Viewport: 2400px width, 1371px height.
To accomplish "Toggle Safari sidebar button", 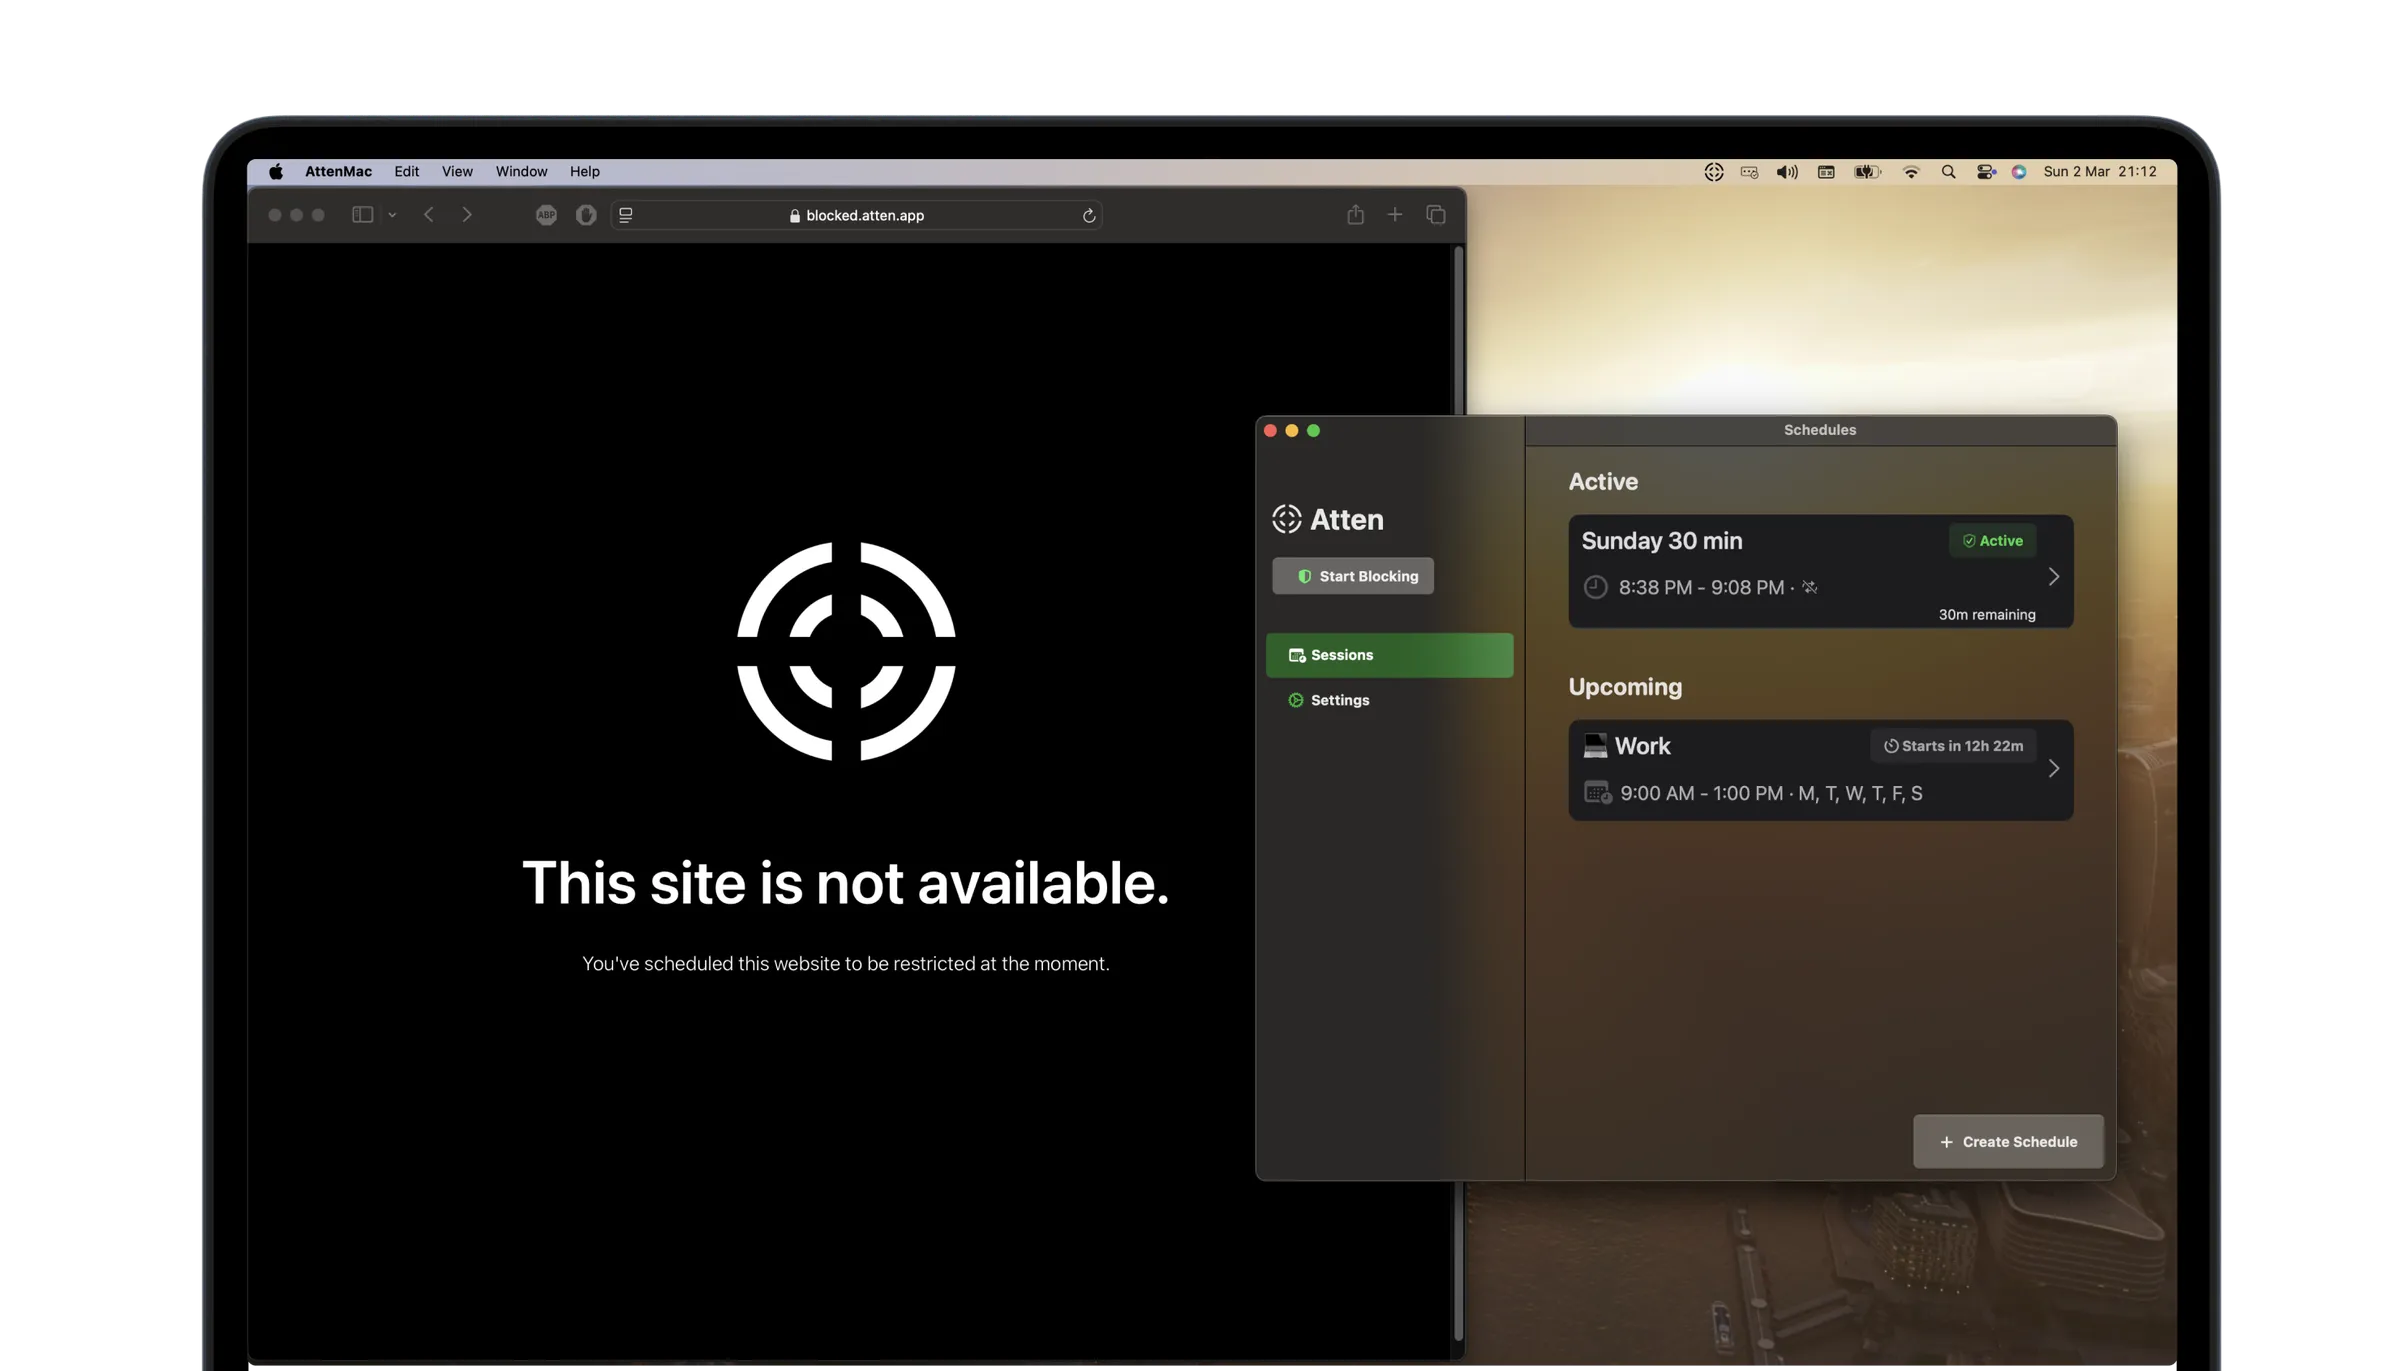I will (362, 215).
